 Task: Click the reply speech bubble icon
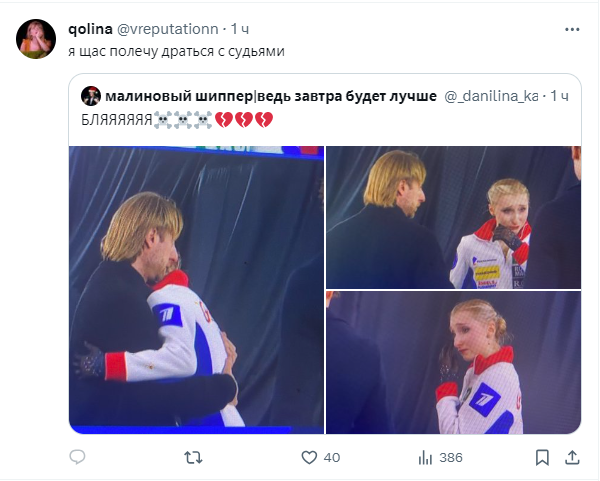coord(78,457)
